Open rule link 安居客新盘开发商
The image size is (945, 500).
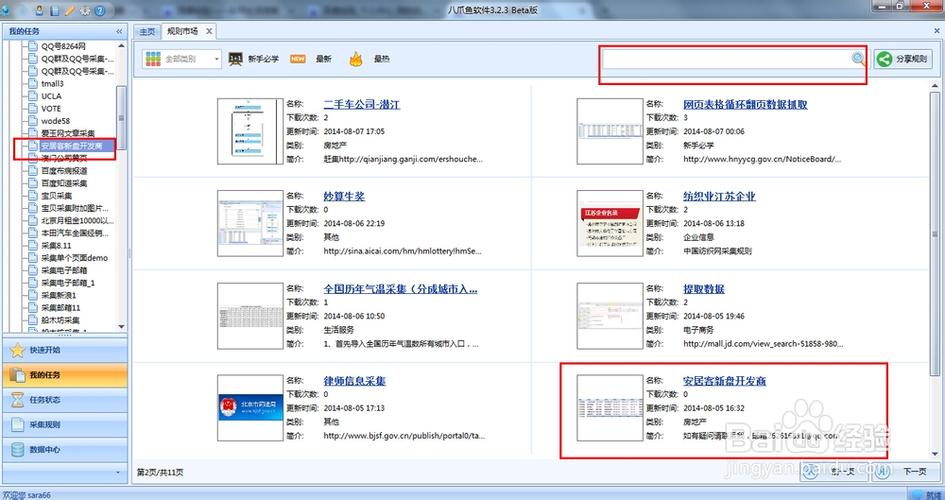click(x=724, y=381)
